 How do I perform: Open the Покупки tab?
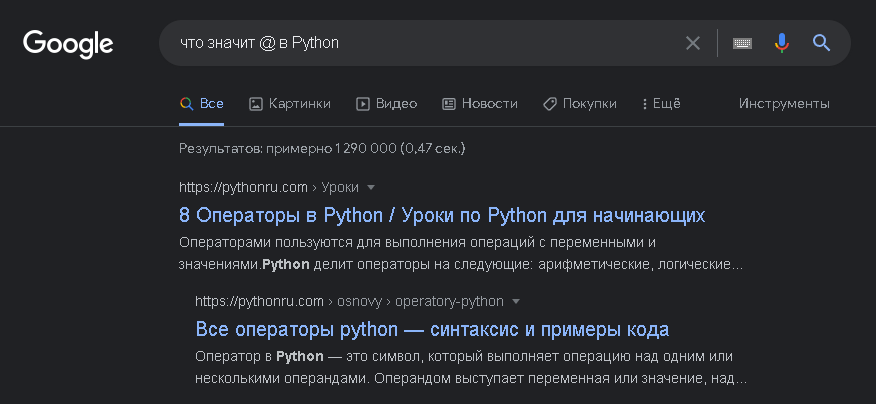pos(589,103)
